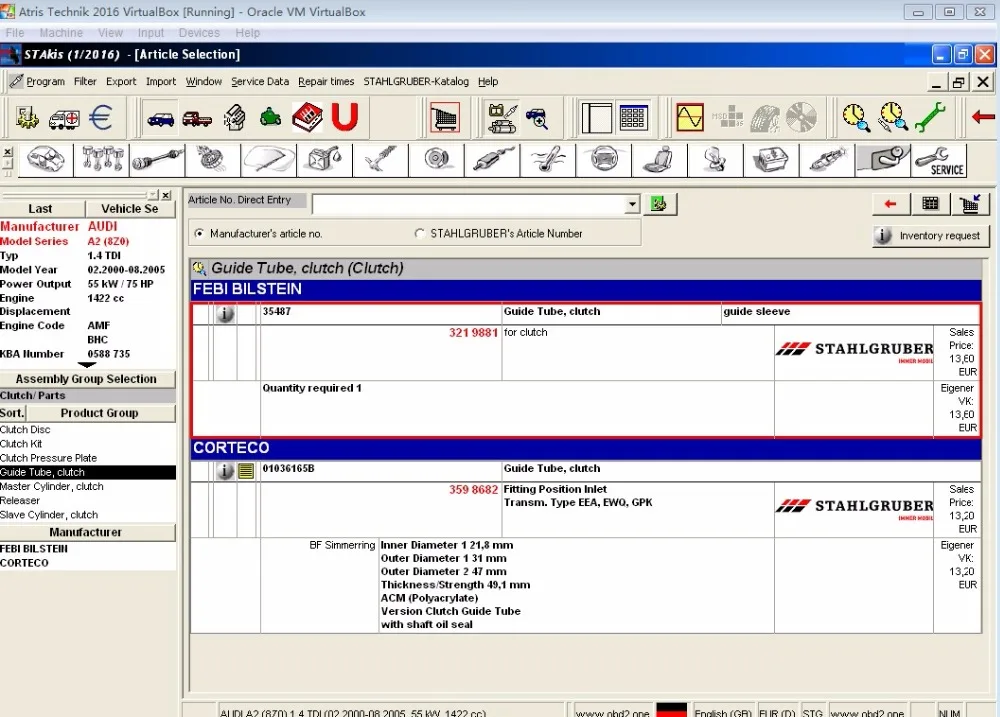Image resolution: width=1000 pixels, height=717 pixels.
Task: Click the Assembly Group Selection button
Action: 87,379
